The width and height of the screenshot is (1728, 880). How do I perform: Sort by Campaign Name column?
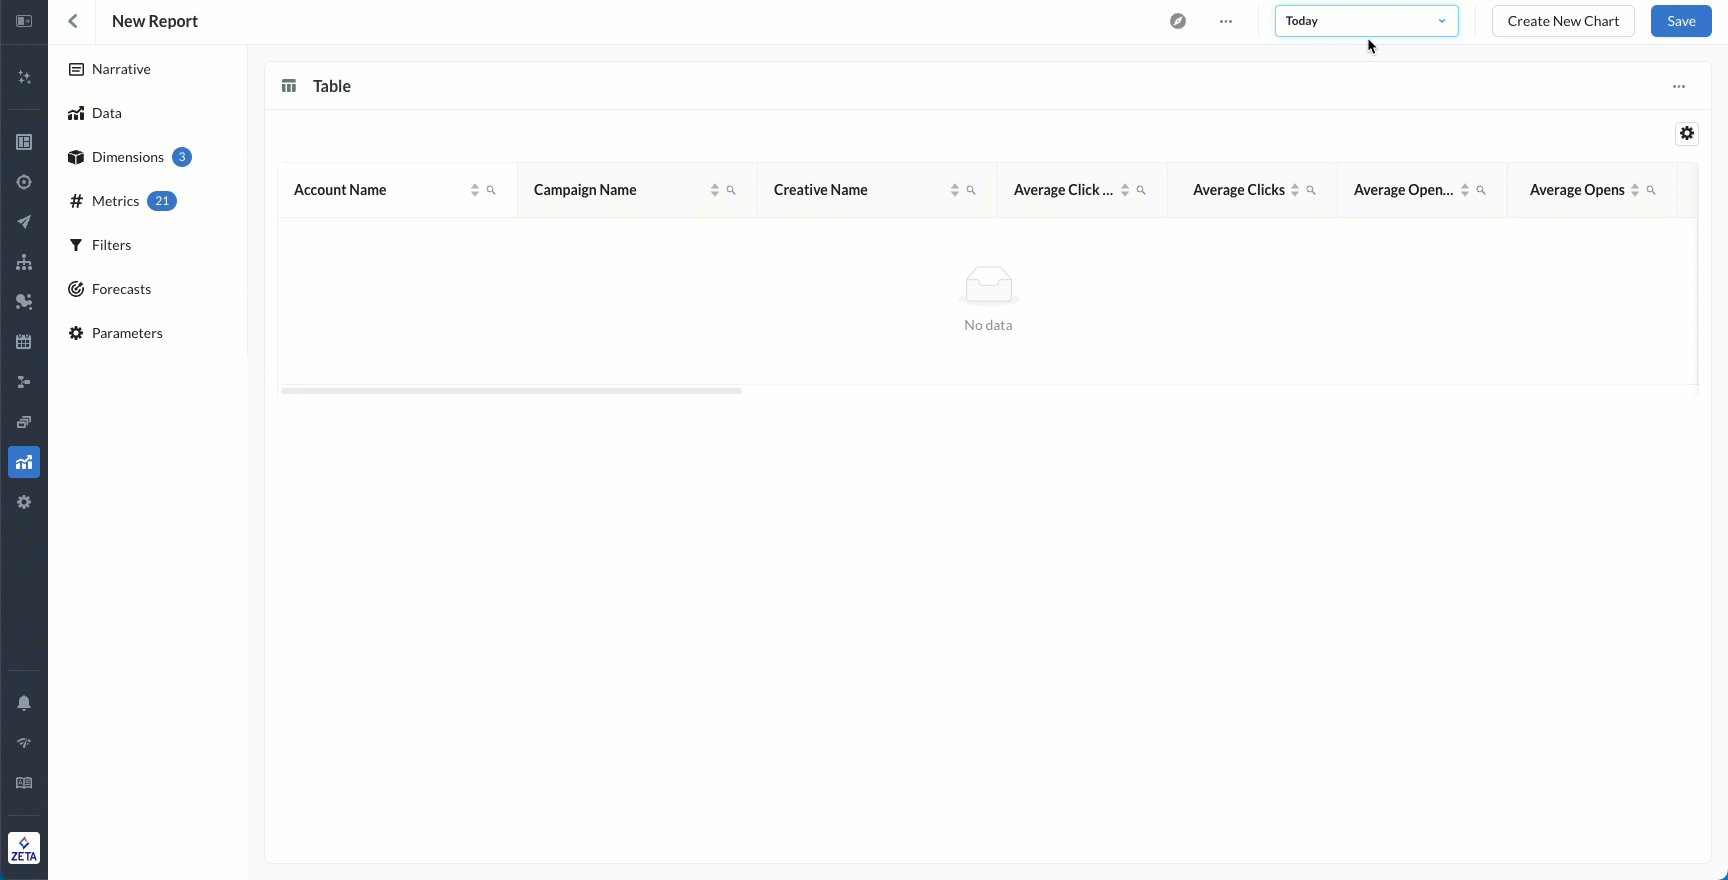click(x=715, y=190)
